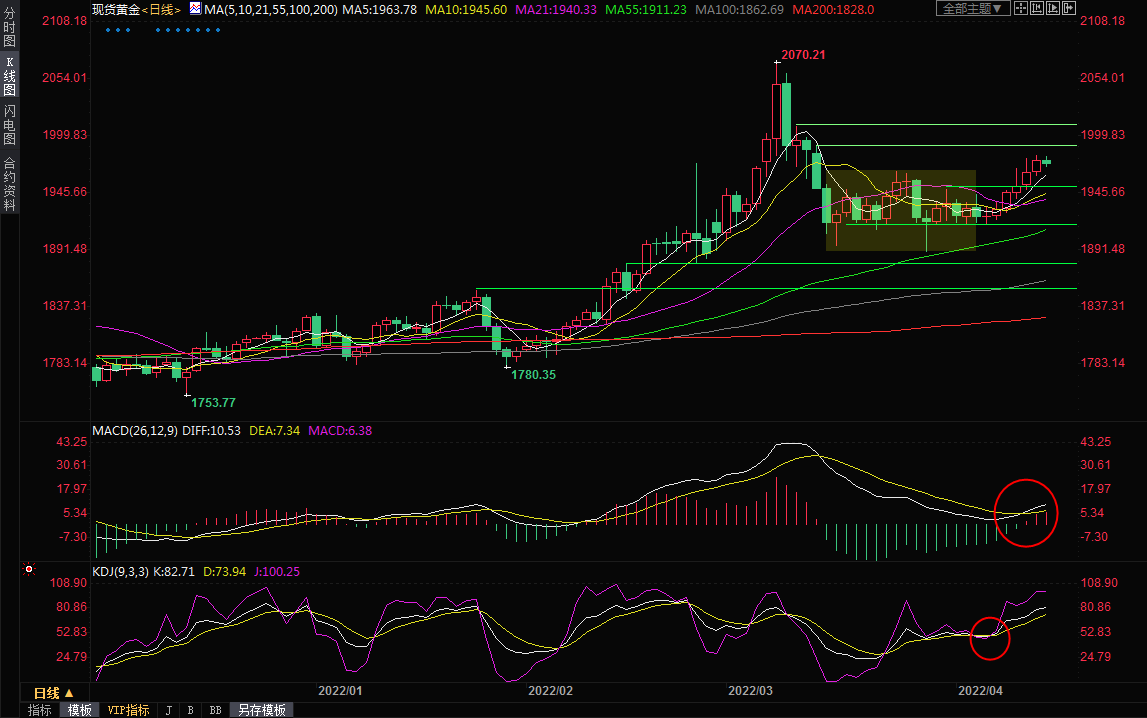Click the small KDJ settings icon left of the KDJ label
Image resolution: width=1147 pixels, height=718 pixels.
point(29,570)
